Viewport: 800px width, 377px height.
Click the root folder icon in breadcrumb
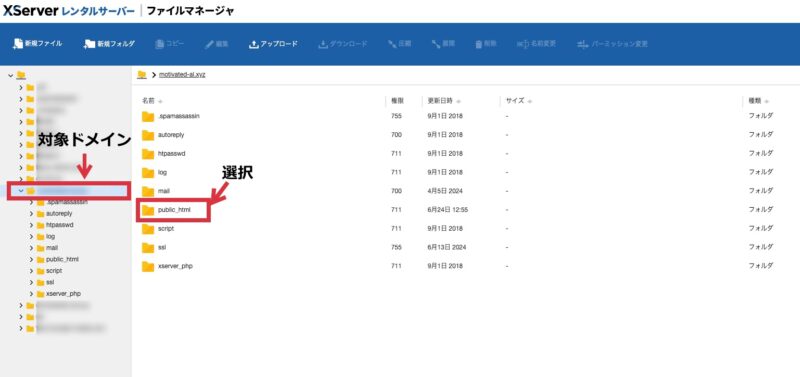click(142, 75)
